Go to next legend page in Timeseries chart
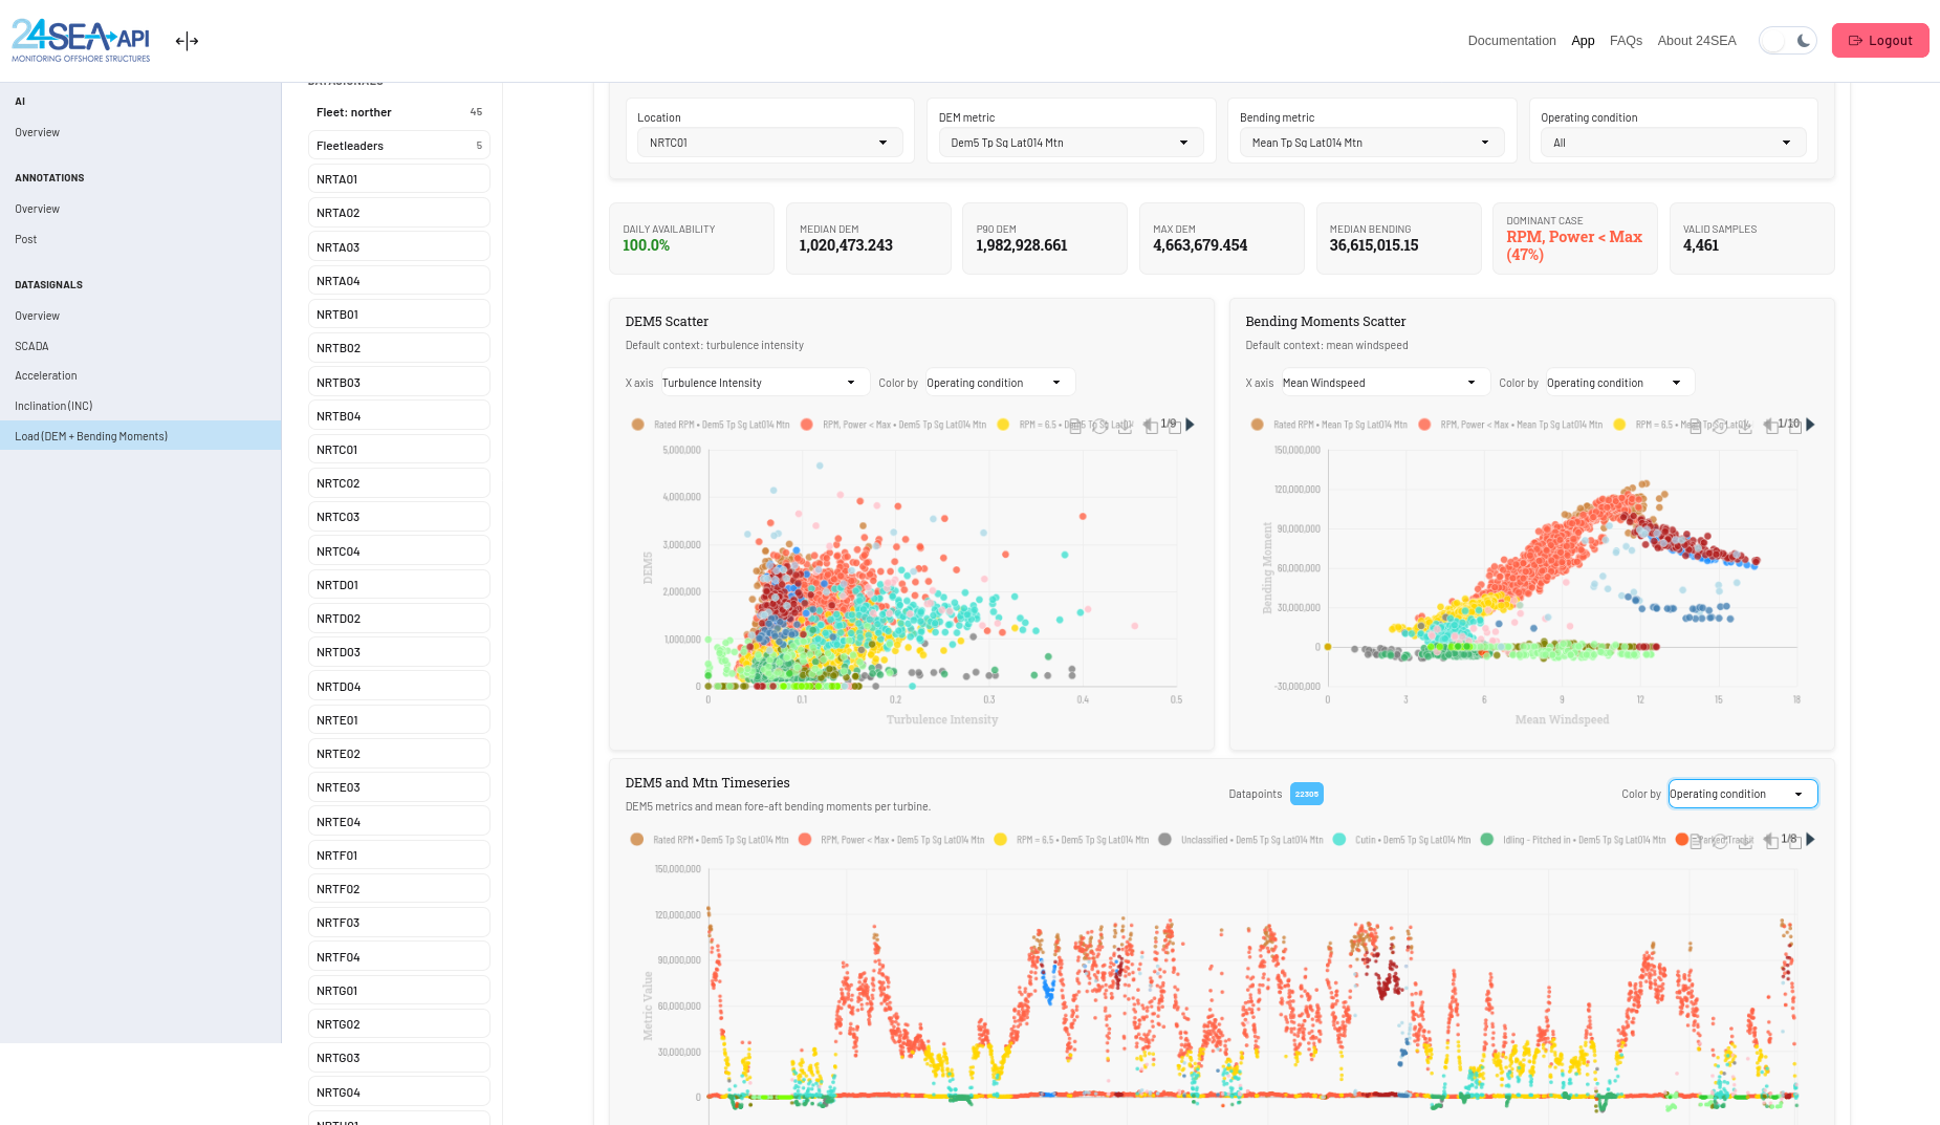 tap(1810, 839)
